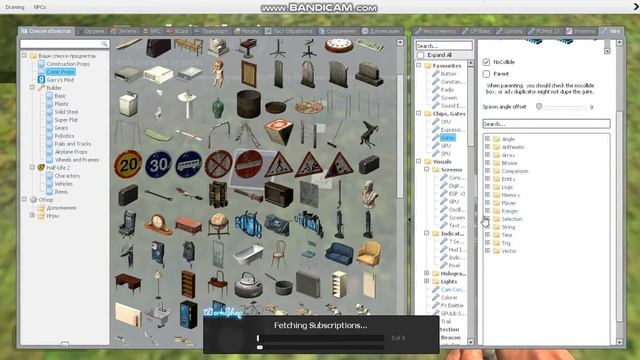Select the Trig gates folder

point(506,243)
